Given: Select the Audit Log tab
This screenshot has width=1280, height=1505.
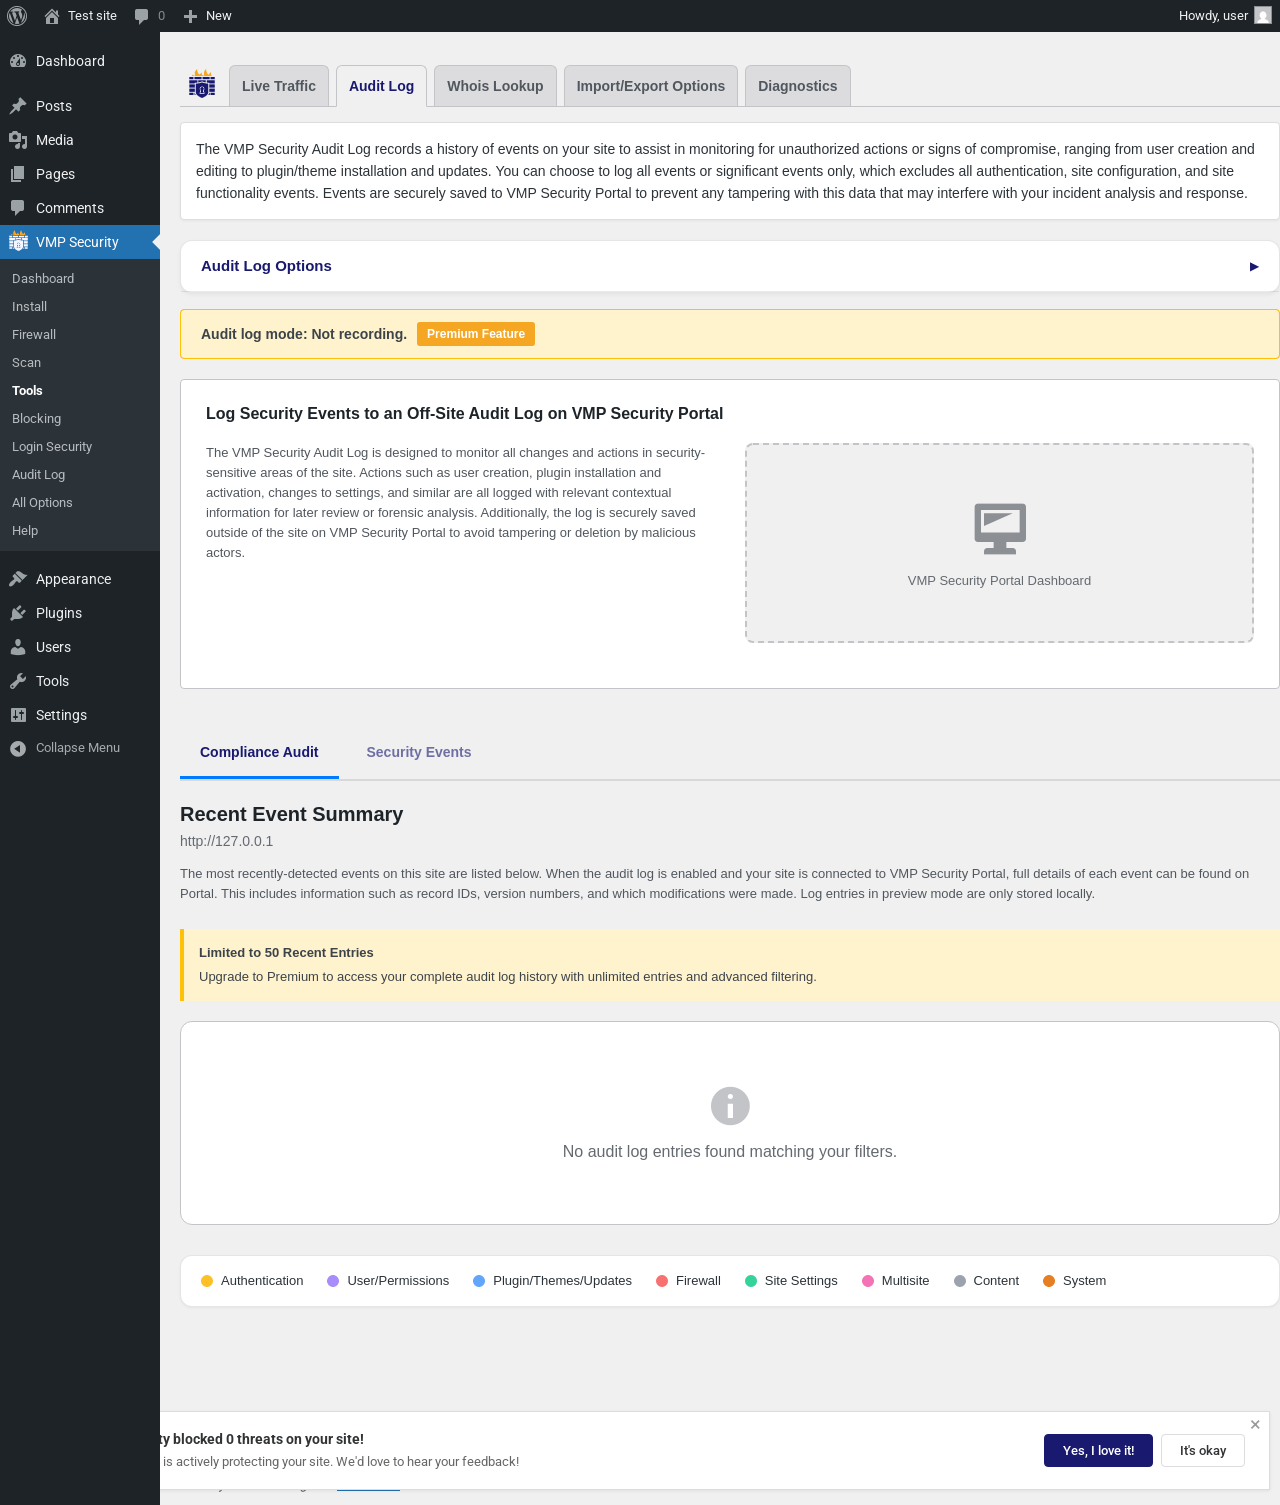Looking at the screenshot, I should tap(381, 86).
